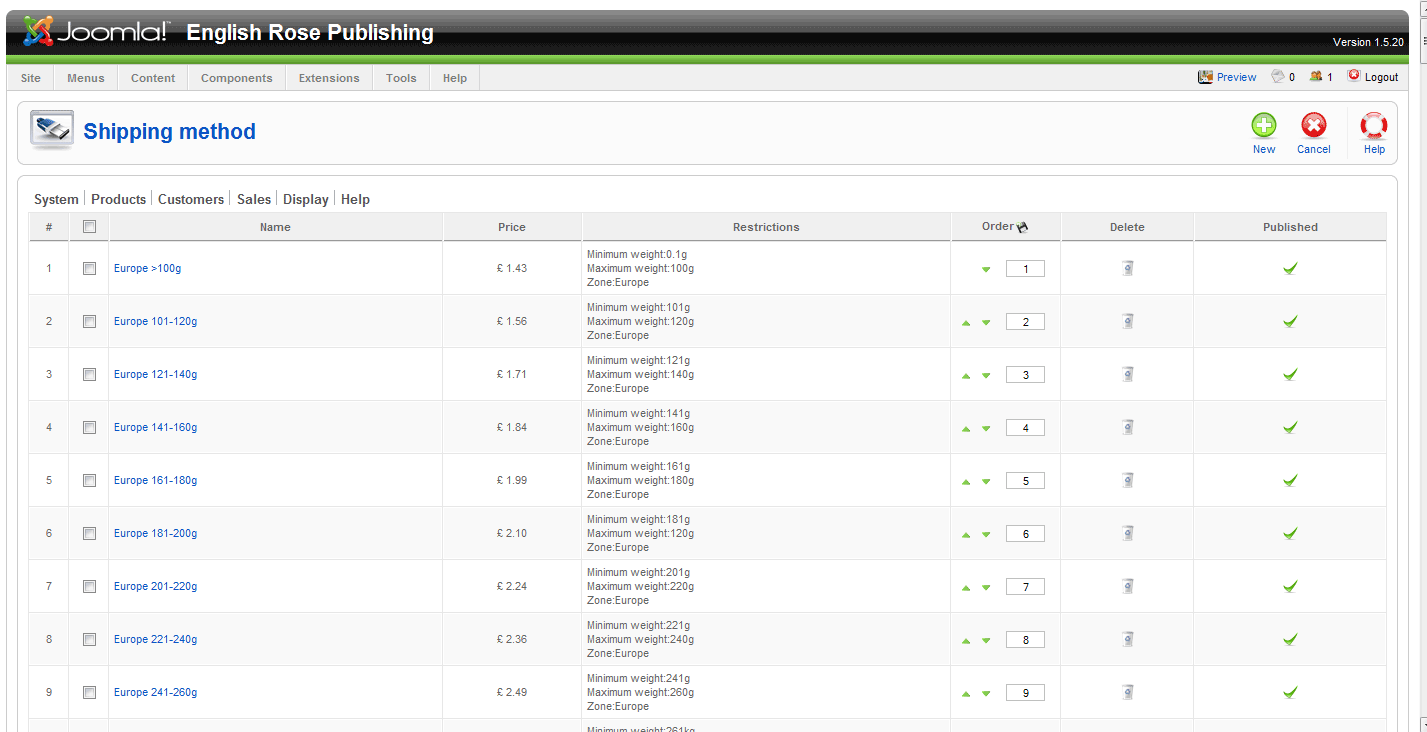Viewport: 1427px width, 732px height.
Task: Open the Components menu
Action: (237, 78)
